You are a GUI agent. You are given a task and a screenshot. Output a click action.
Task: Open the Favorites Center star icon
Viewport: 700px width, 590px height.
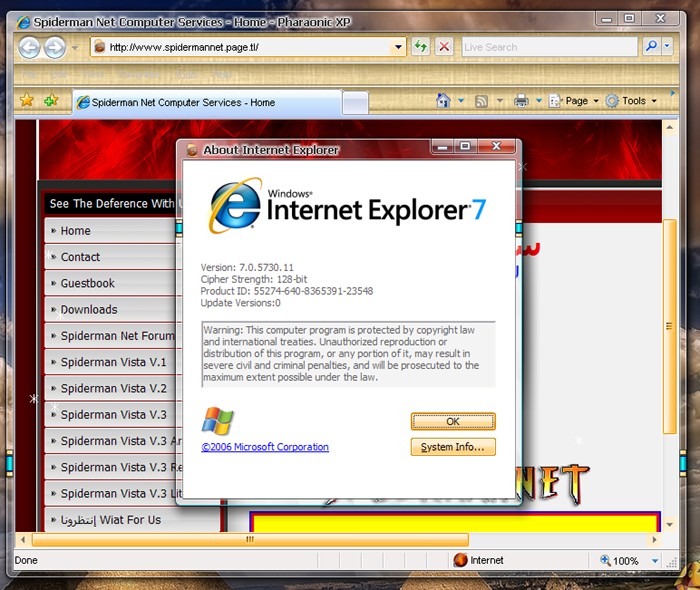27,100
